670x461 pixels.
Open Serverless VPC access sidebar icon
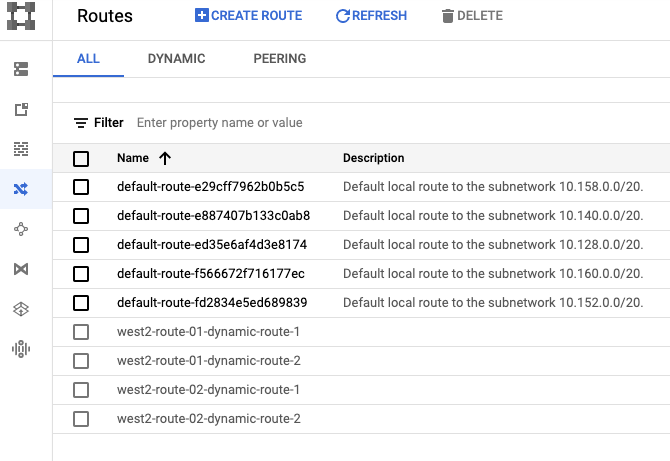pos(21,309)
